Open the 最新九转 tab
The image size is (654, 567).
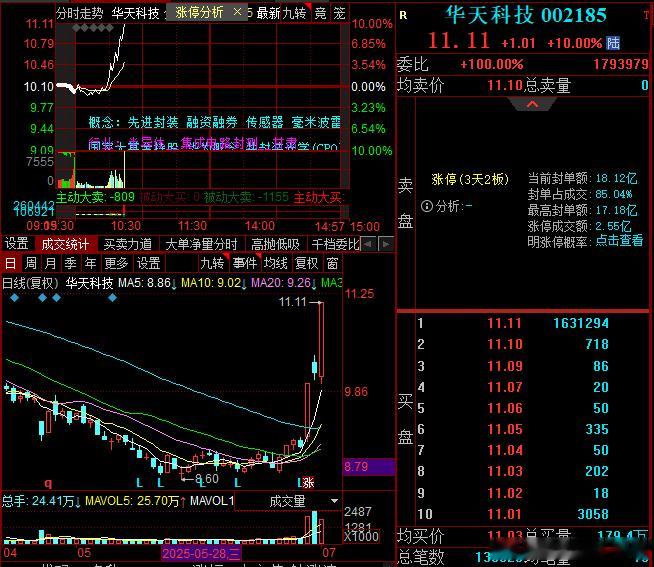point(281,13)
